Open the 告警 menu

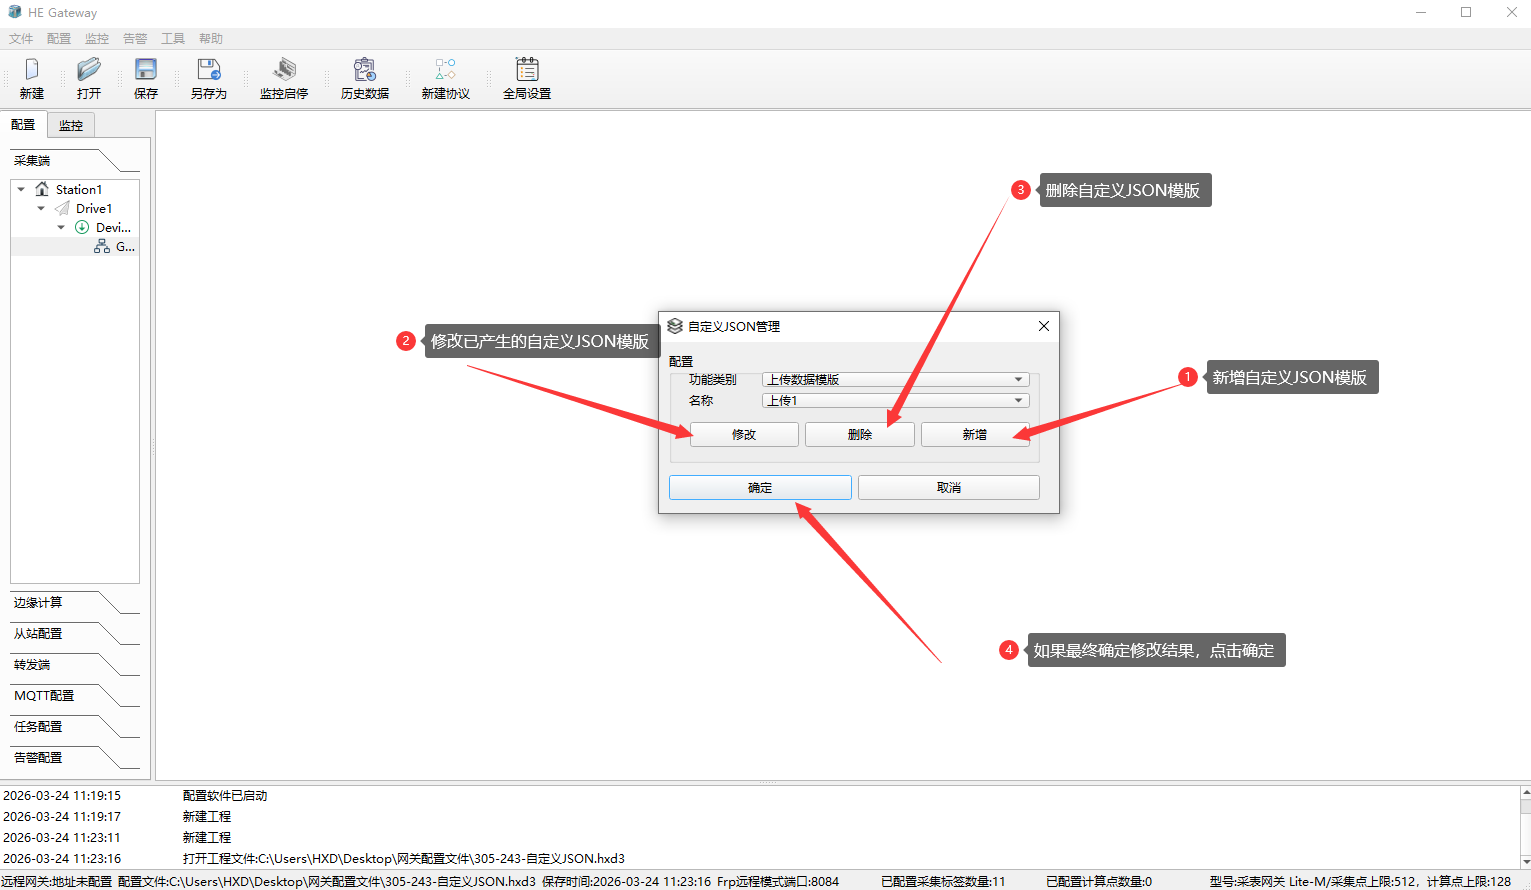click(x=135, y=39)
